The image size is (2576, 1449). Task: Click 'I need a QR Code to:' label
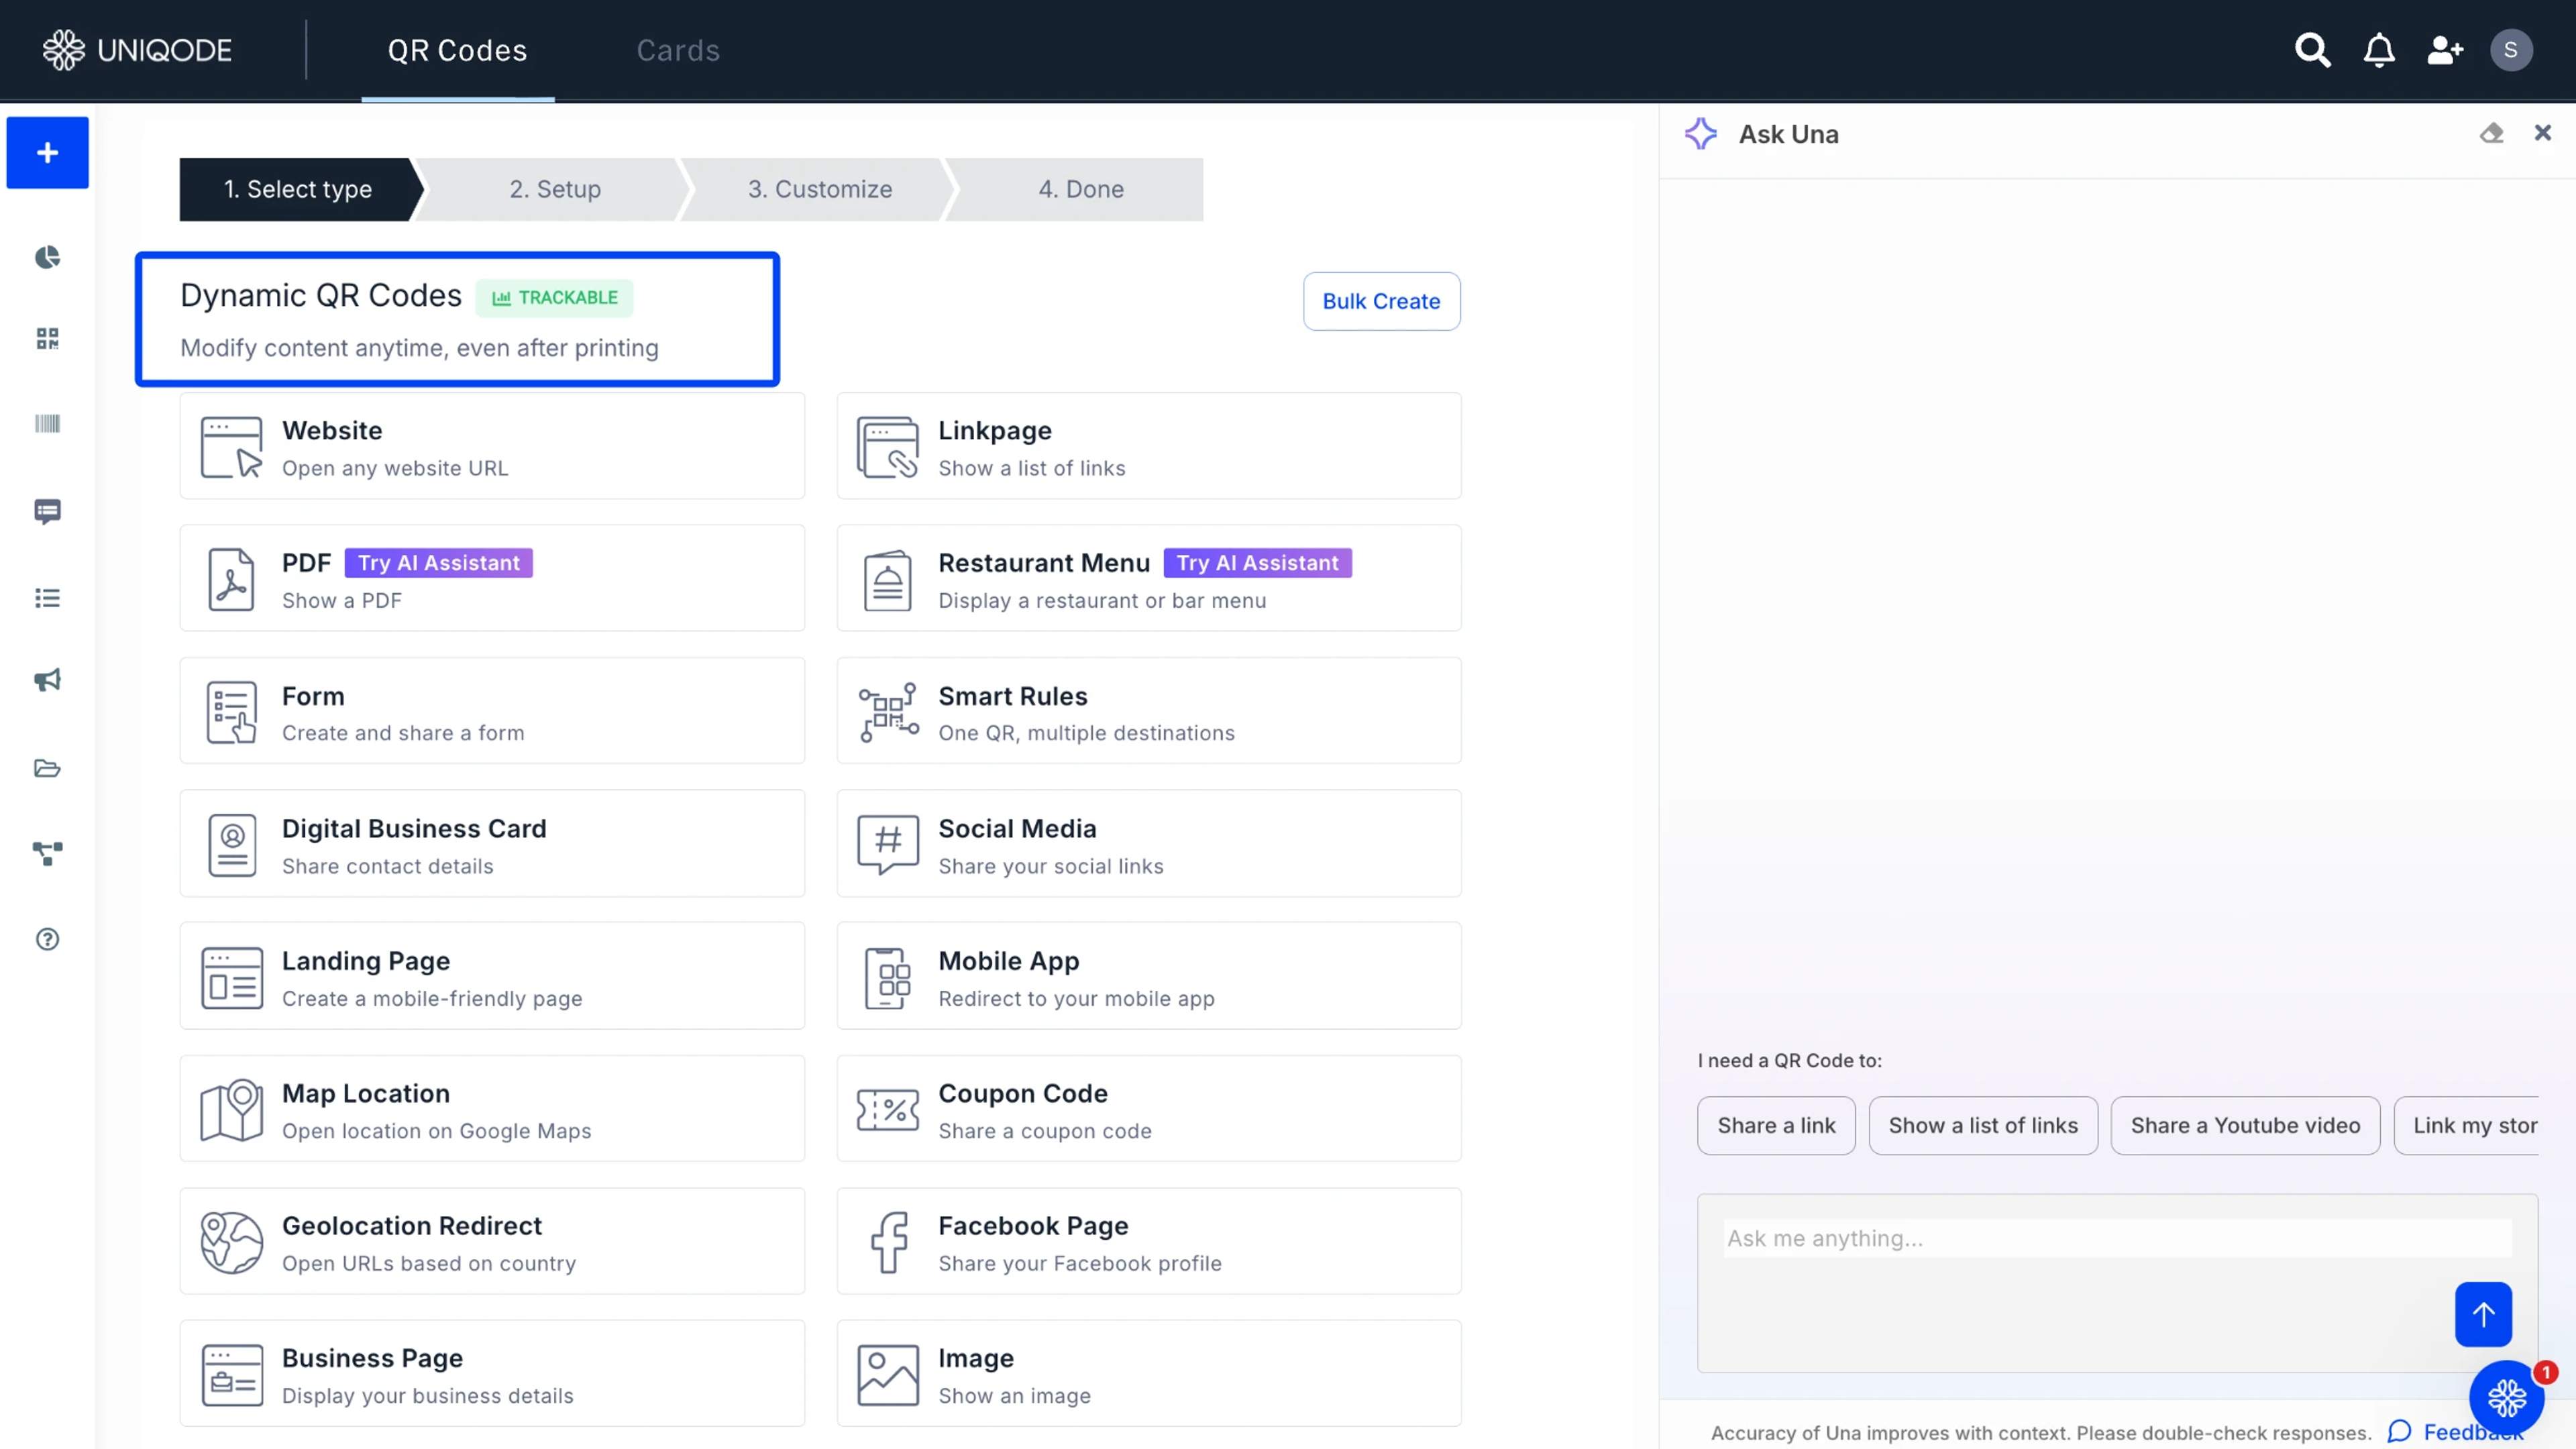coord(1789,1061)
